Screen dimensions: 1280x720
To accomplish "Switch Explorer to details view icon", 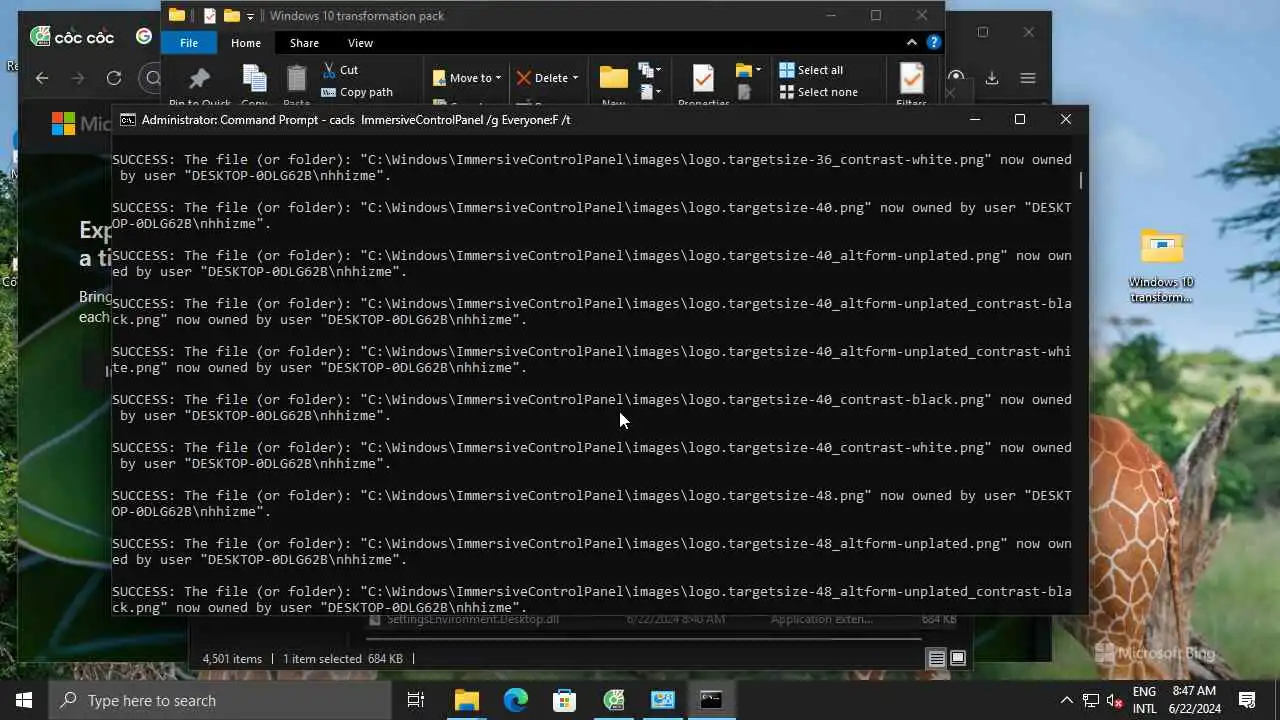I will [936, 658].
